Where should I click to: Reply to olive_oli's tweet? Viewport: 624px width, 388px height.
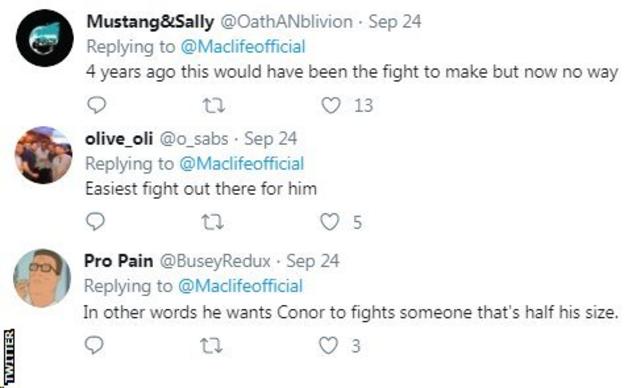(x=95, y=222)
